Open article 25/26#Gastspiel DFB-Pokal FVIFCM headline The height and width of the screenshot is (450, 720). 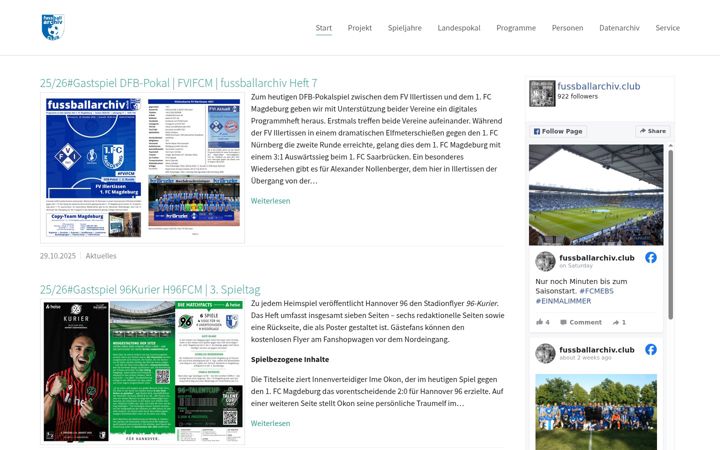[x=178, y=83]
